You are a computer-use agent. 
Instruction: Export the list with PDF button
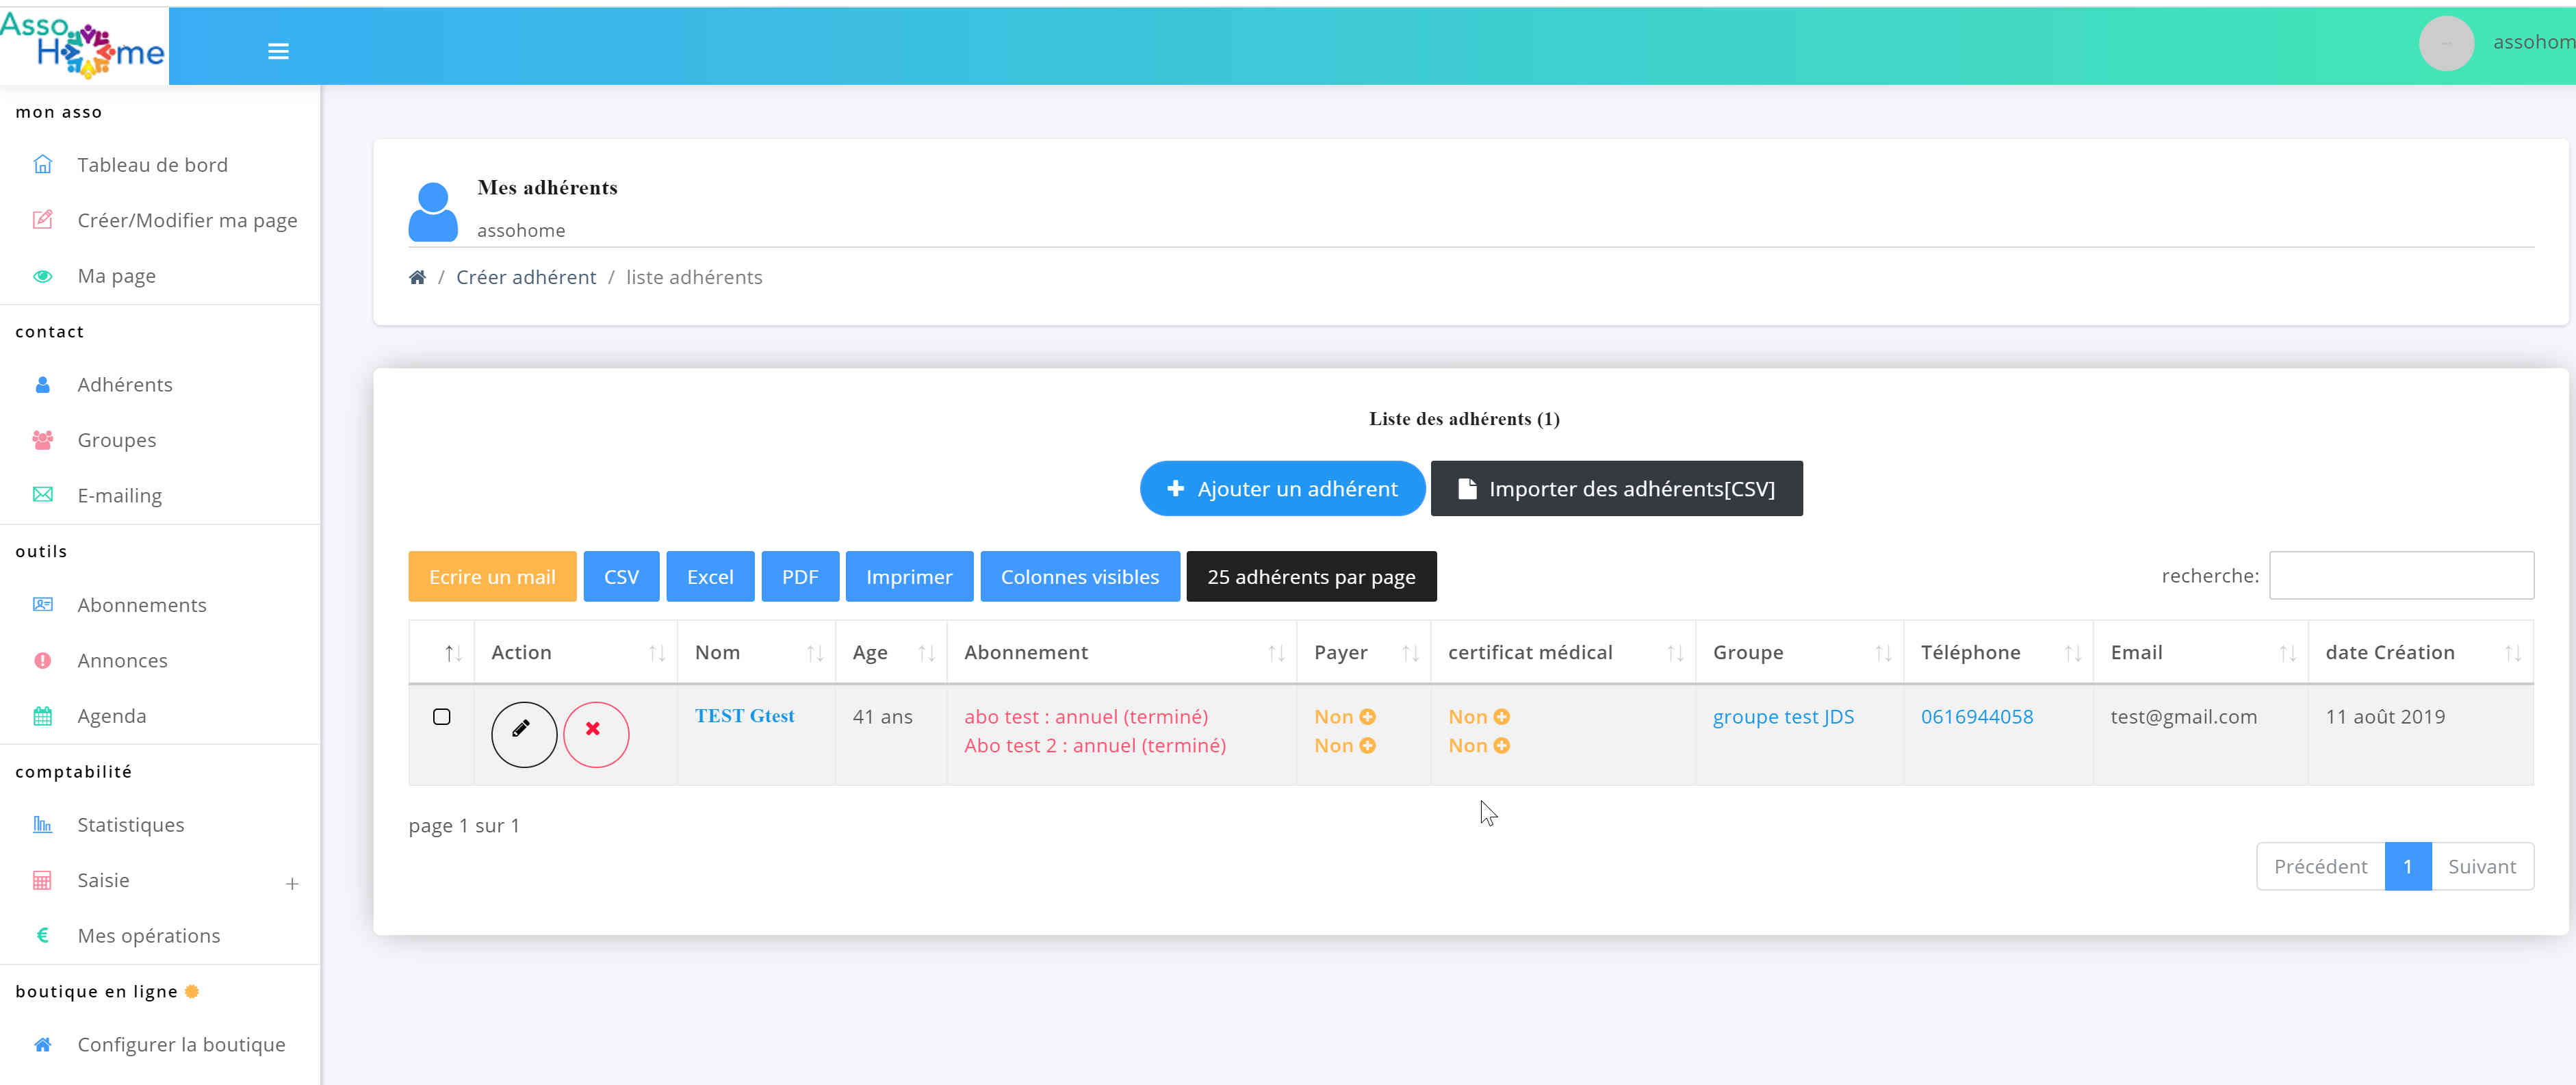[x=800, y=577]
